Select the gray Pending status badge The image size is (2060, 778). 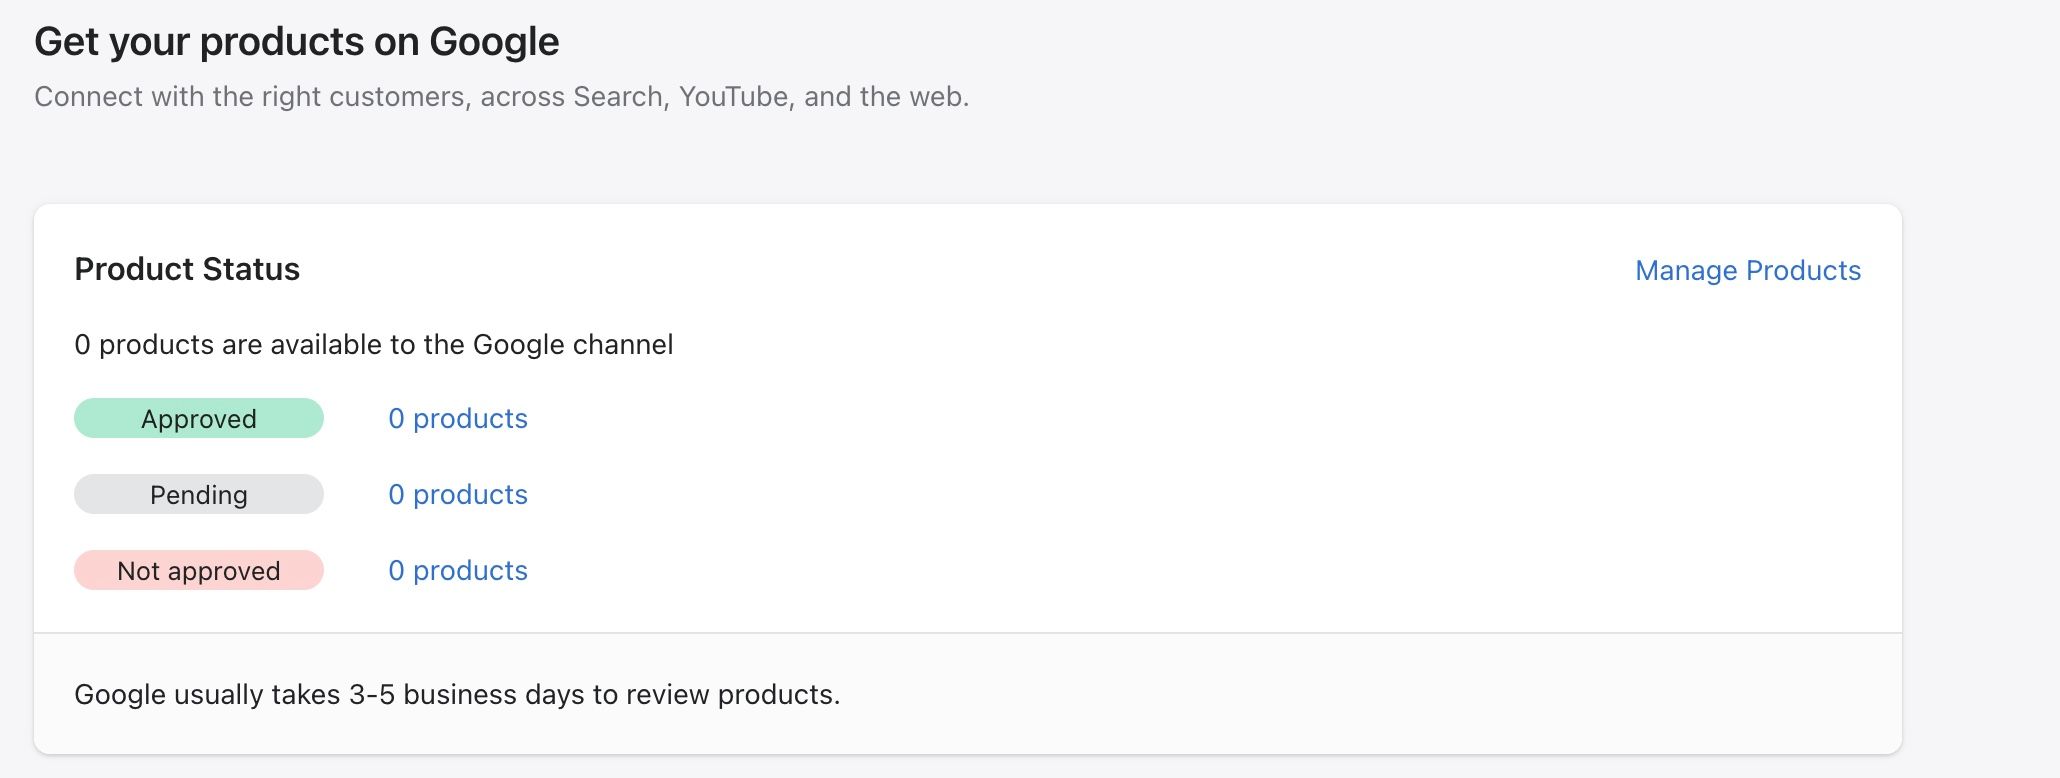199,494
